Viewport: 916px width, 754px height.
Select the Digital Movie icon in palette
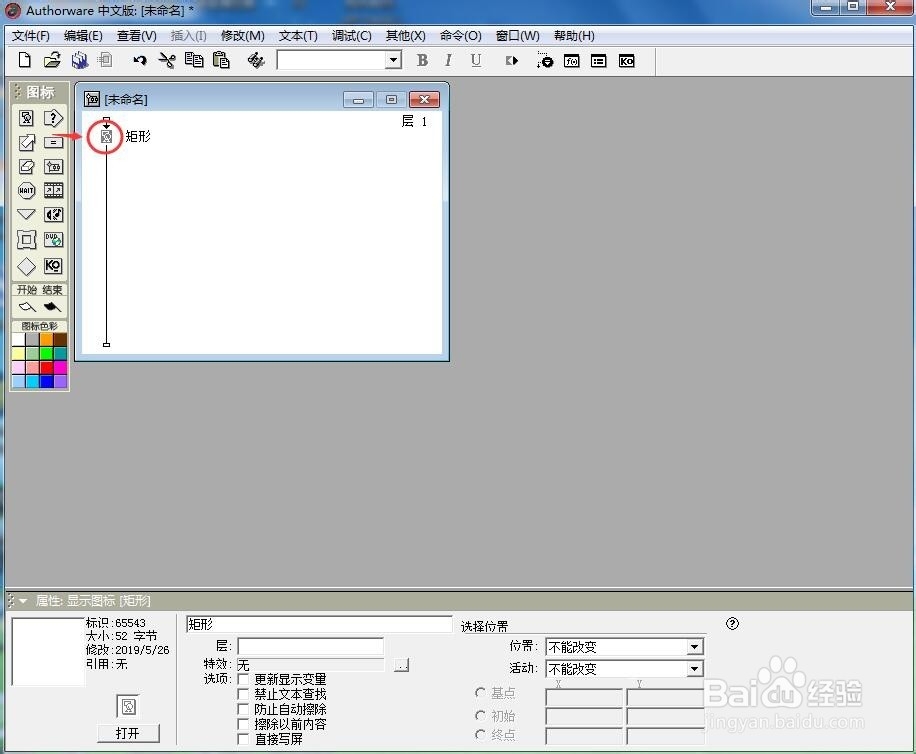[53, 190]
